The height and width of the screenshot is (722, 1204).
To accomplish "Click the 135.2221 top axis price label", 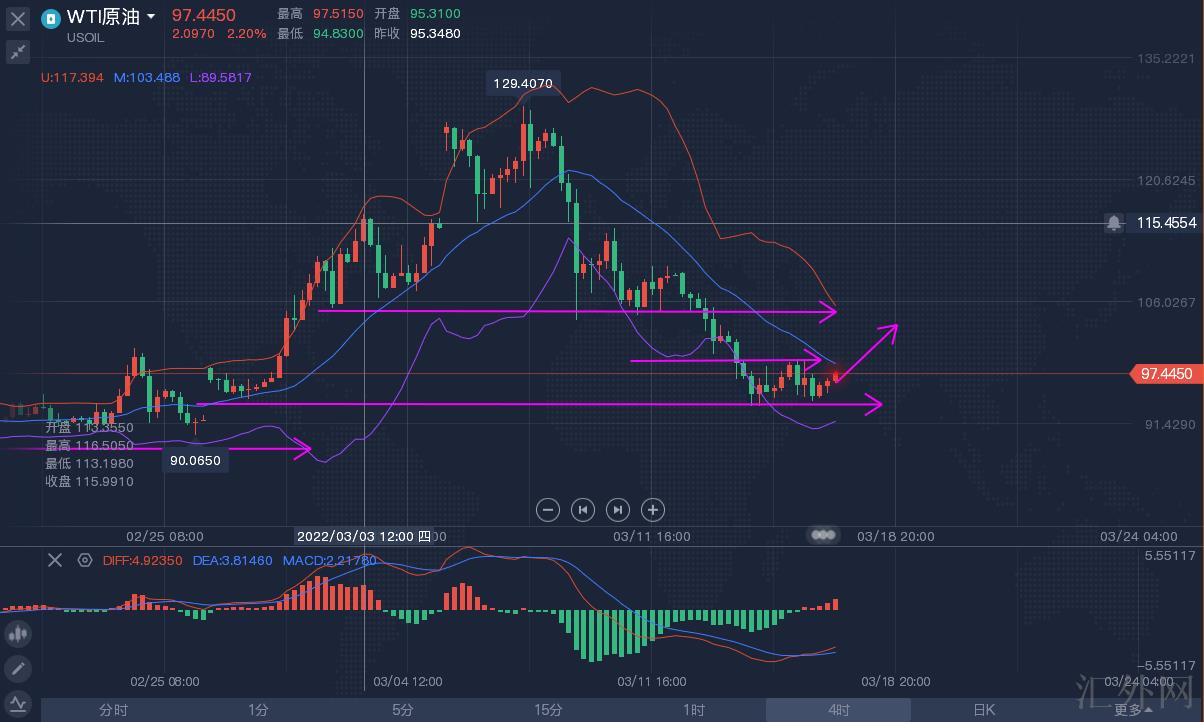I will click(1166, 59).
